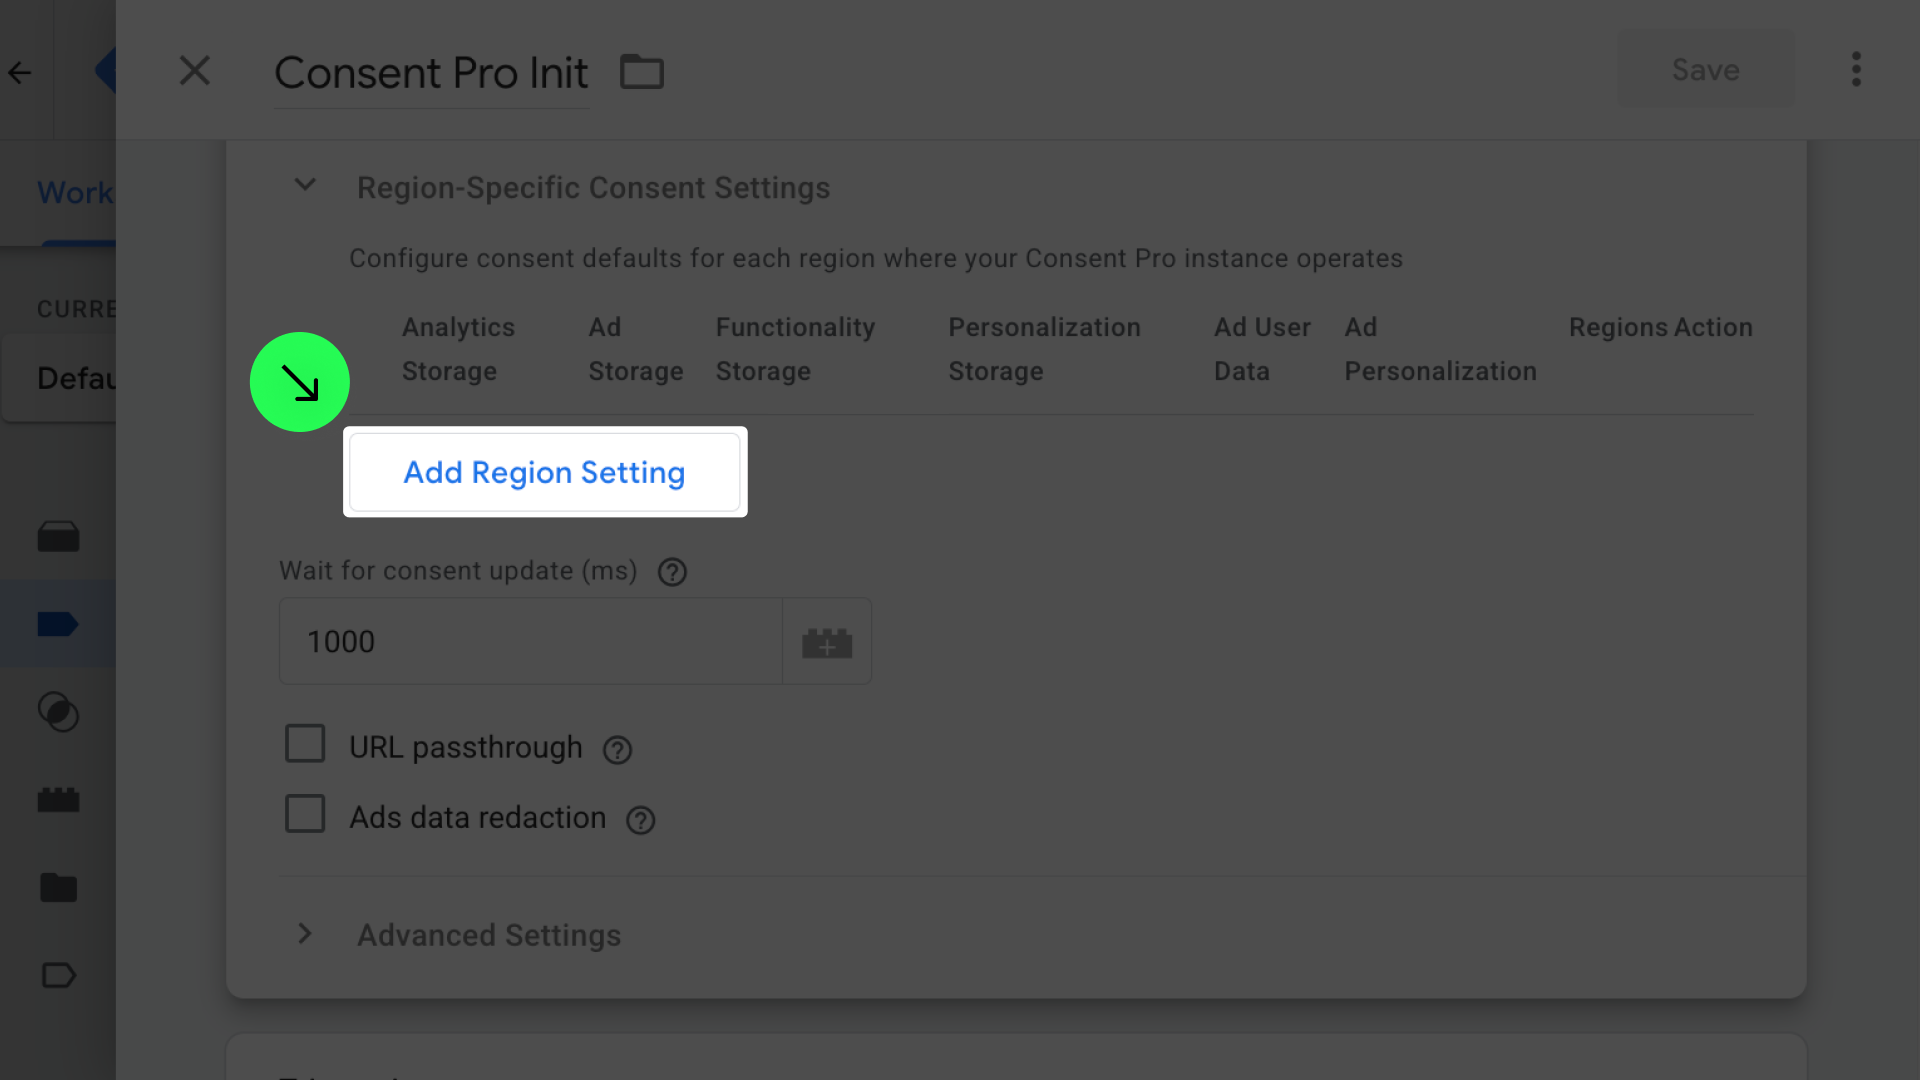Select the Ad User Data column header
Viewport: 1920px width, 1080px height.
coord(1262,349)
